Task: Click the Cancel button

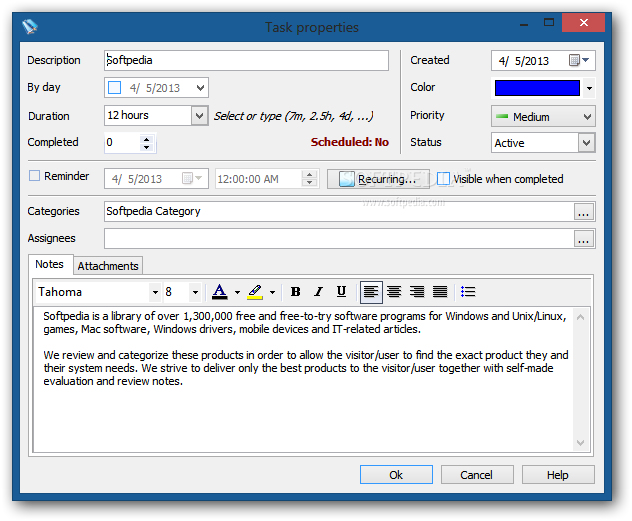Action: coord(477,475)
